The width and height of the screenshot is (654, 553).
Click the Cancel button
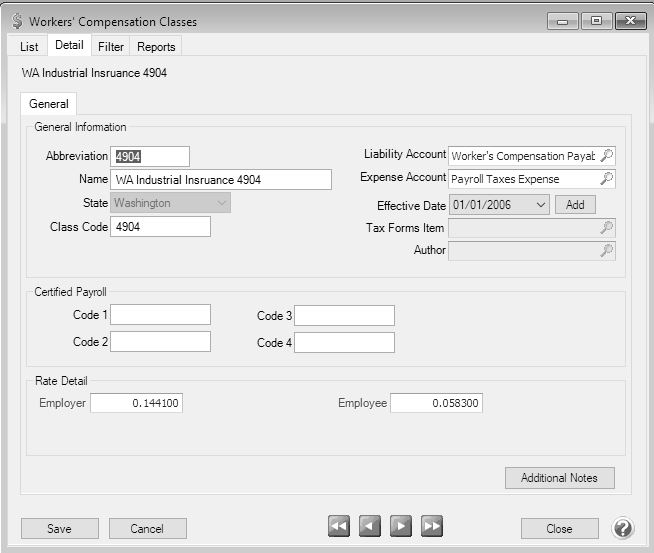point(148,528)
